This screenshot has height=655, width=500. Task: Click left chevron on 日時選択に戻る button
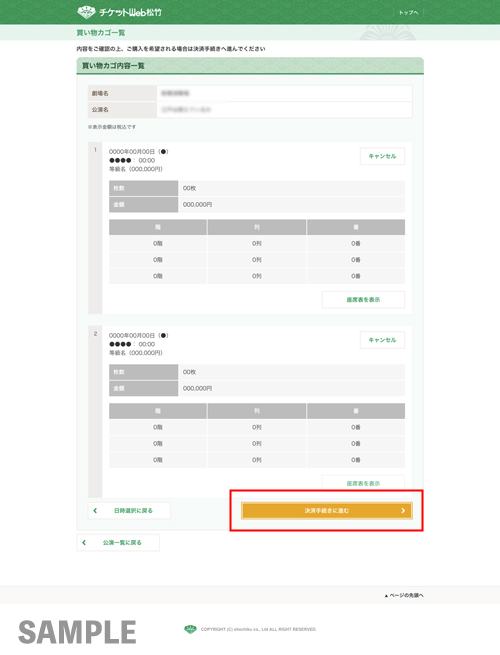[95, 510]
